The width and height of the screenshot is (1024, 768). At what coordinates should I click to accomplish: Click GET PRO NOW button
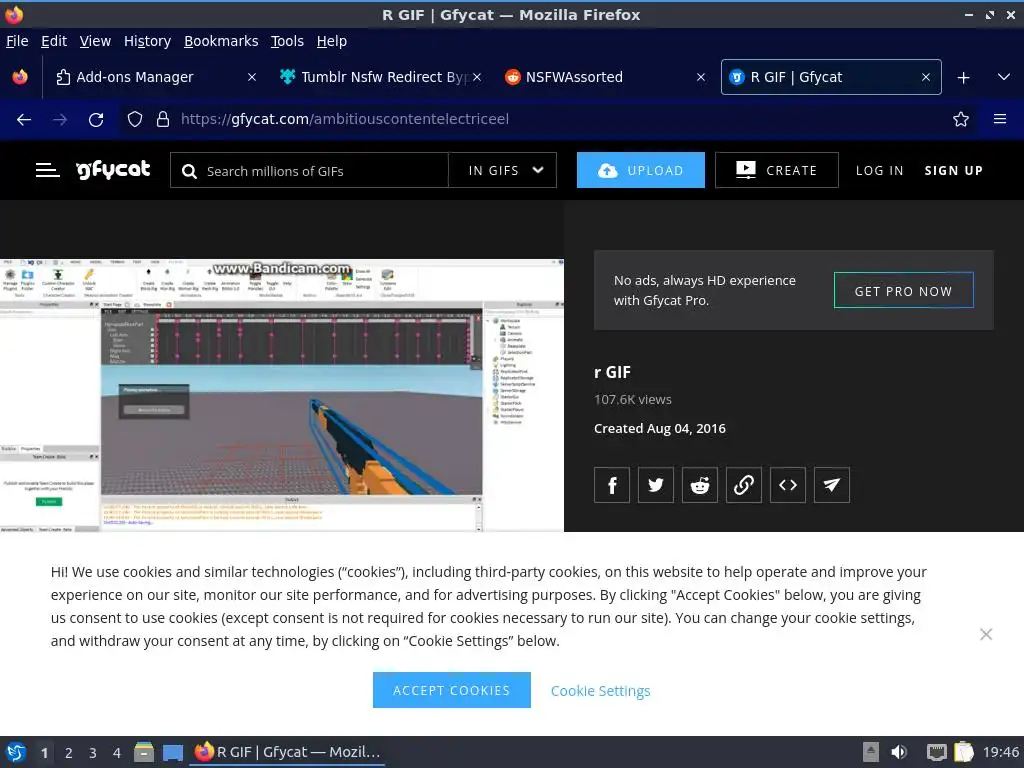tap(904, 291)
